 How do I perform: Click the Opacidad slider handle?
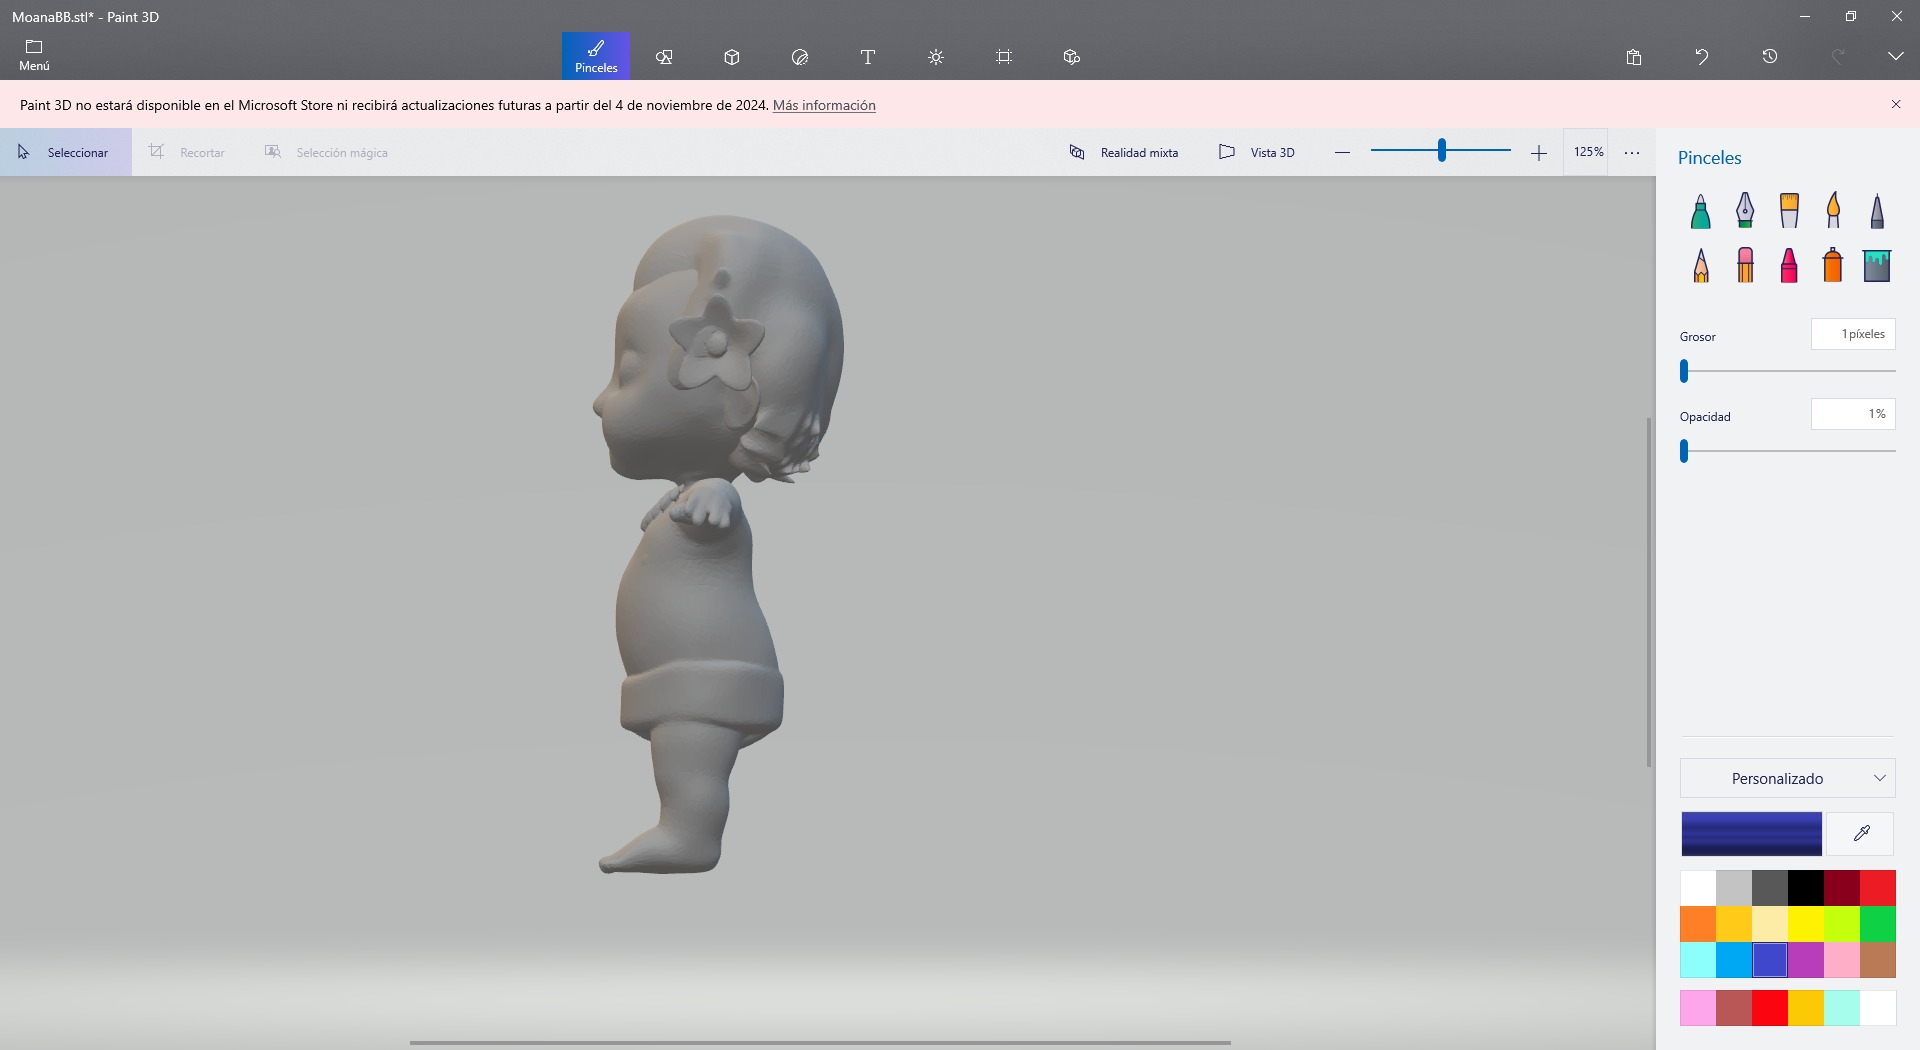[1684, 451]
